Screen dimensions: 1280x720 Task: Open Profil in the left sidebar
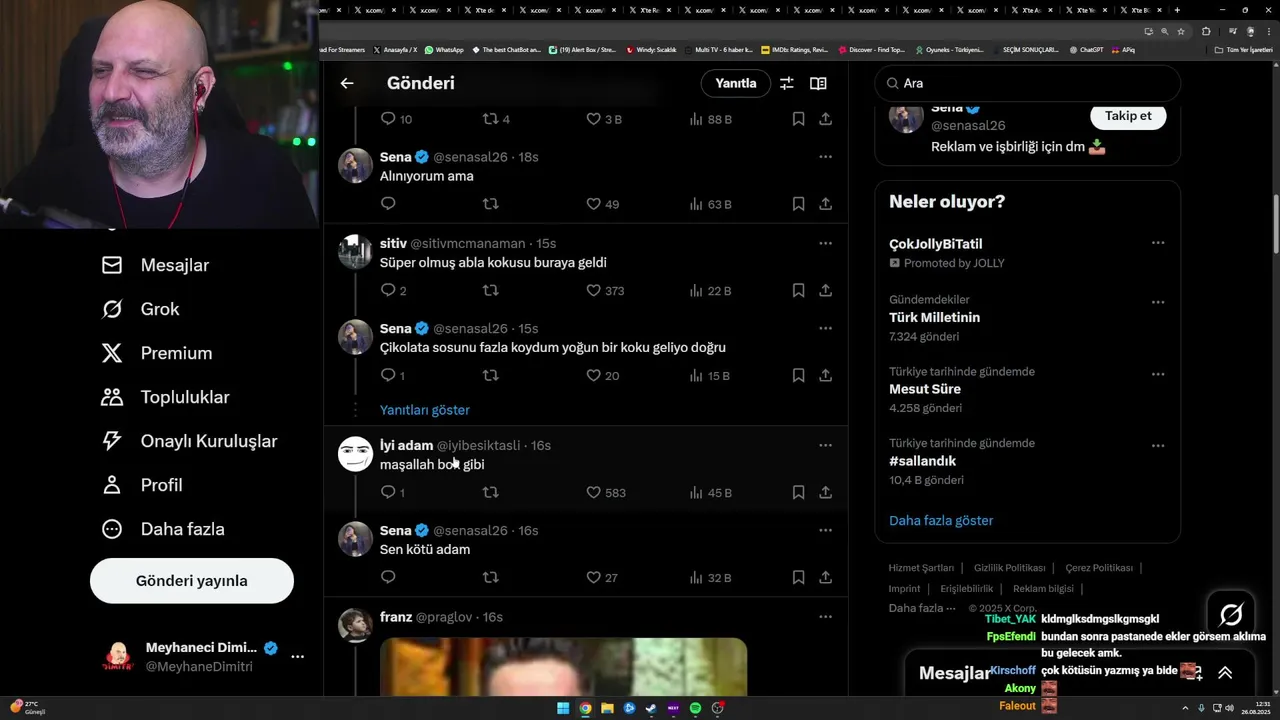pyautogui.click(x=142, y=485)
